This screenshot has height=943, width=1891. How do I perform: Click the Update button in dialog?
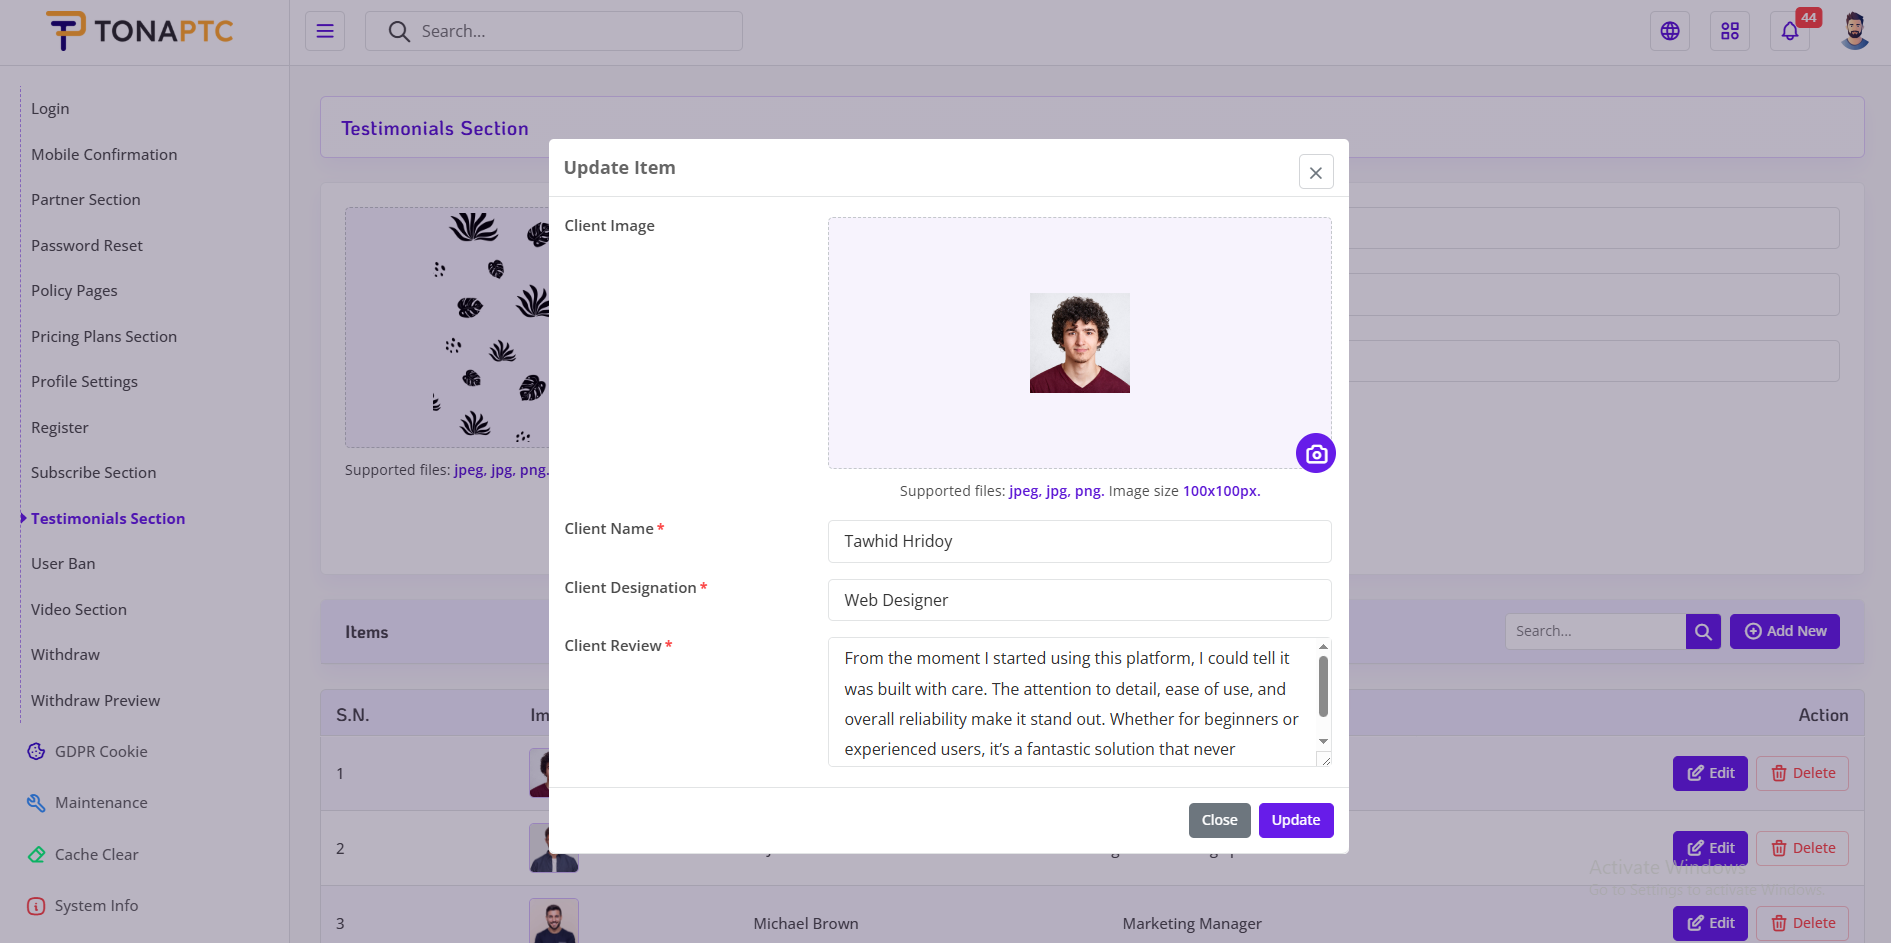(1296, 820)
